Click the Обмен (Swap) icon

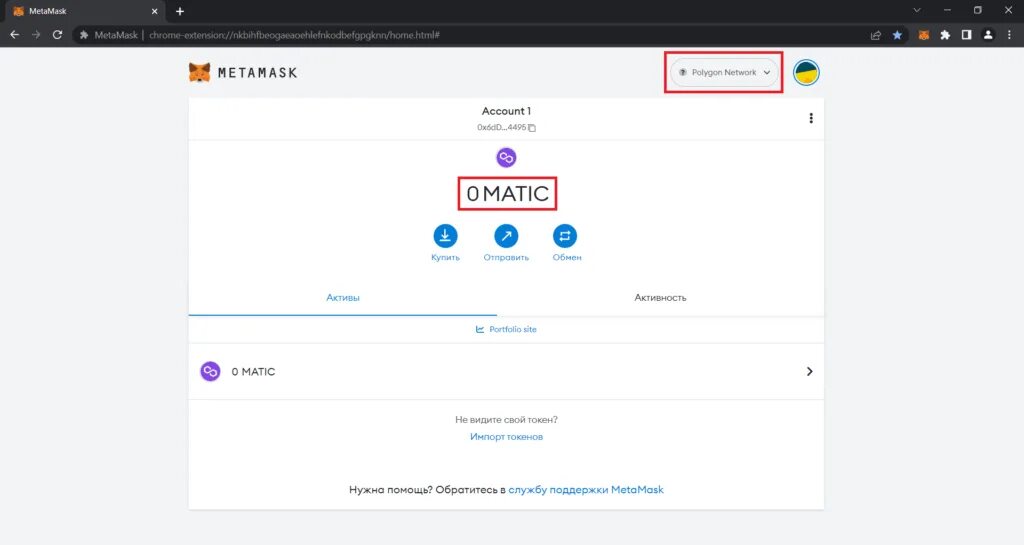pyautogui.click(x=565, y=236)
